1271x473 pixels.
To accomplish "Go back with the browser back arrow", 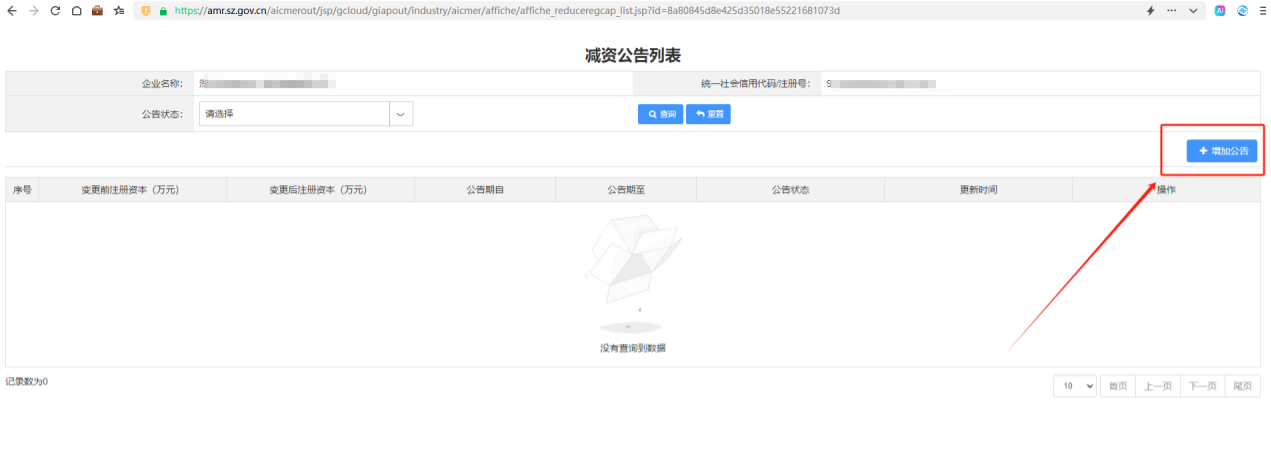I will [x=11, y=10].
